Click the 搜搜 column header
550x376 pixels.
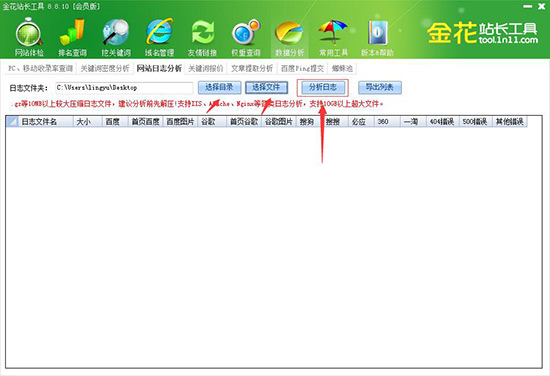tap(335, 122)
